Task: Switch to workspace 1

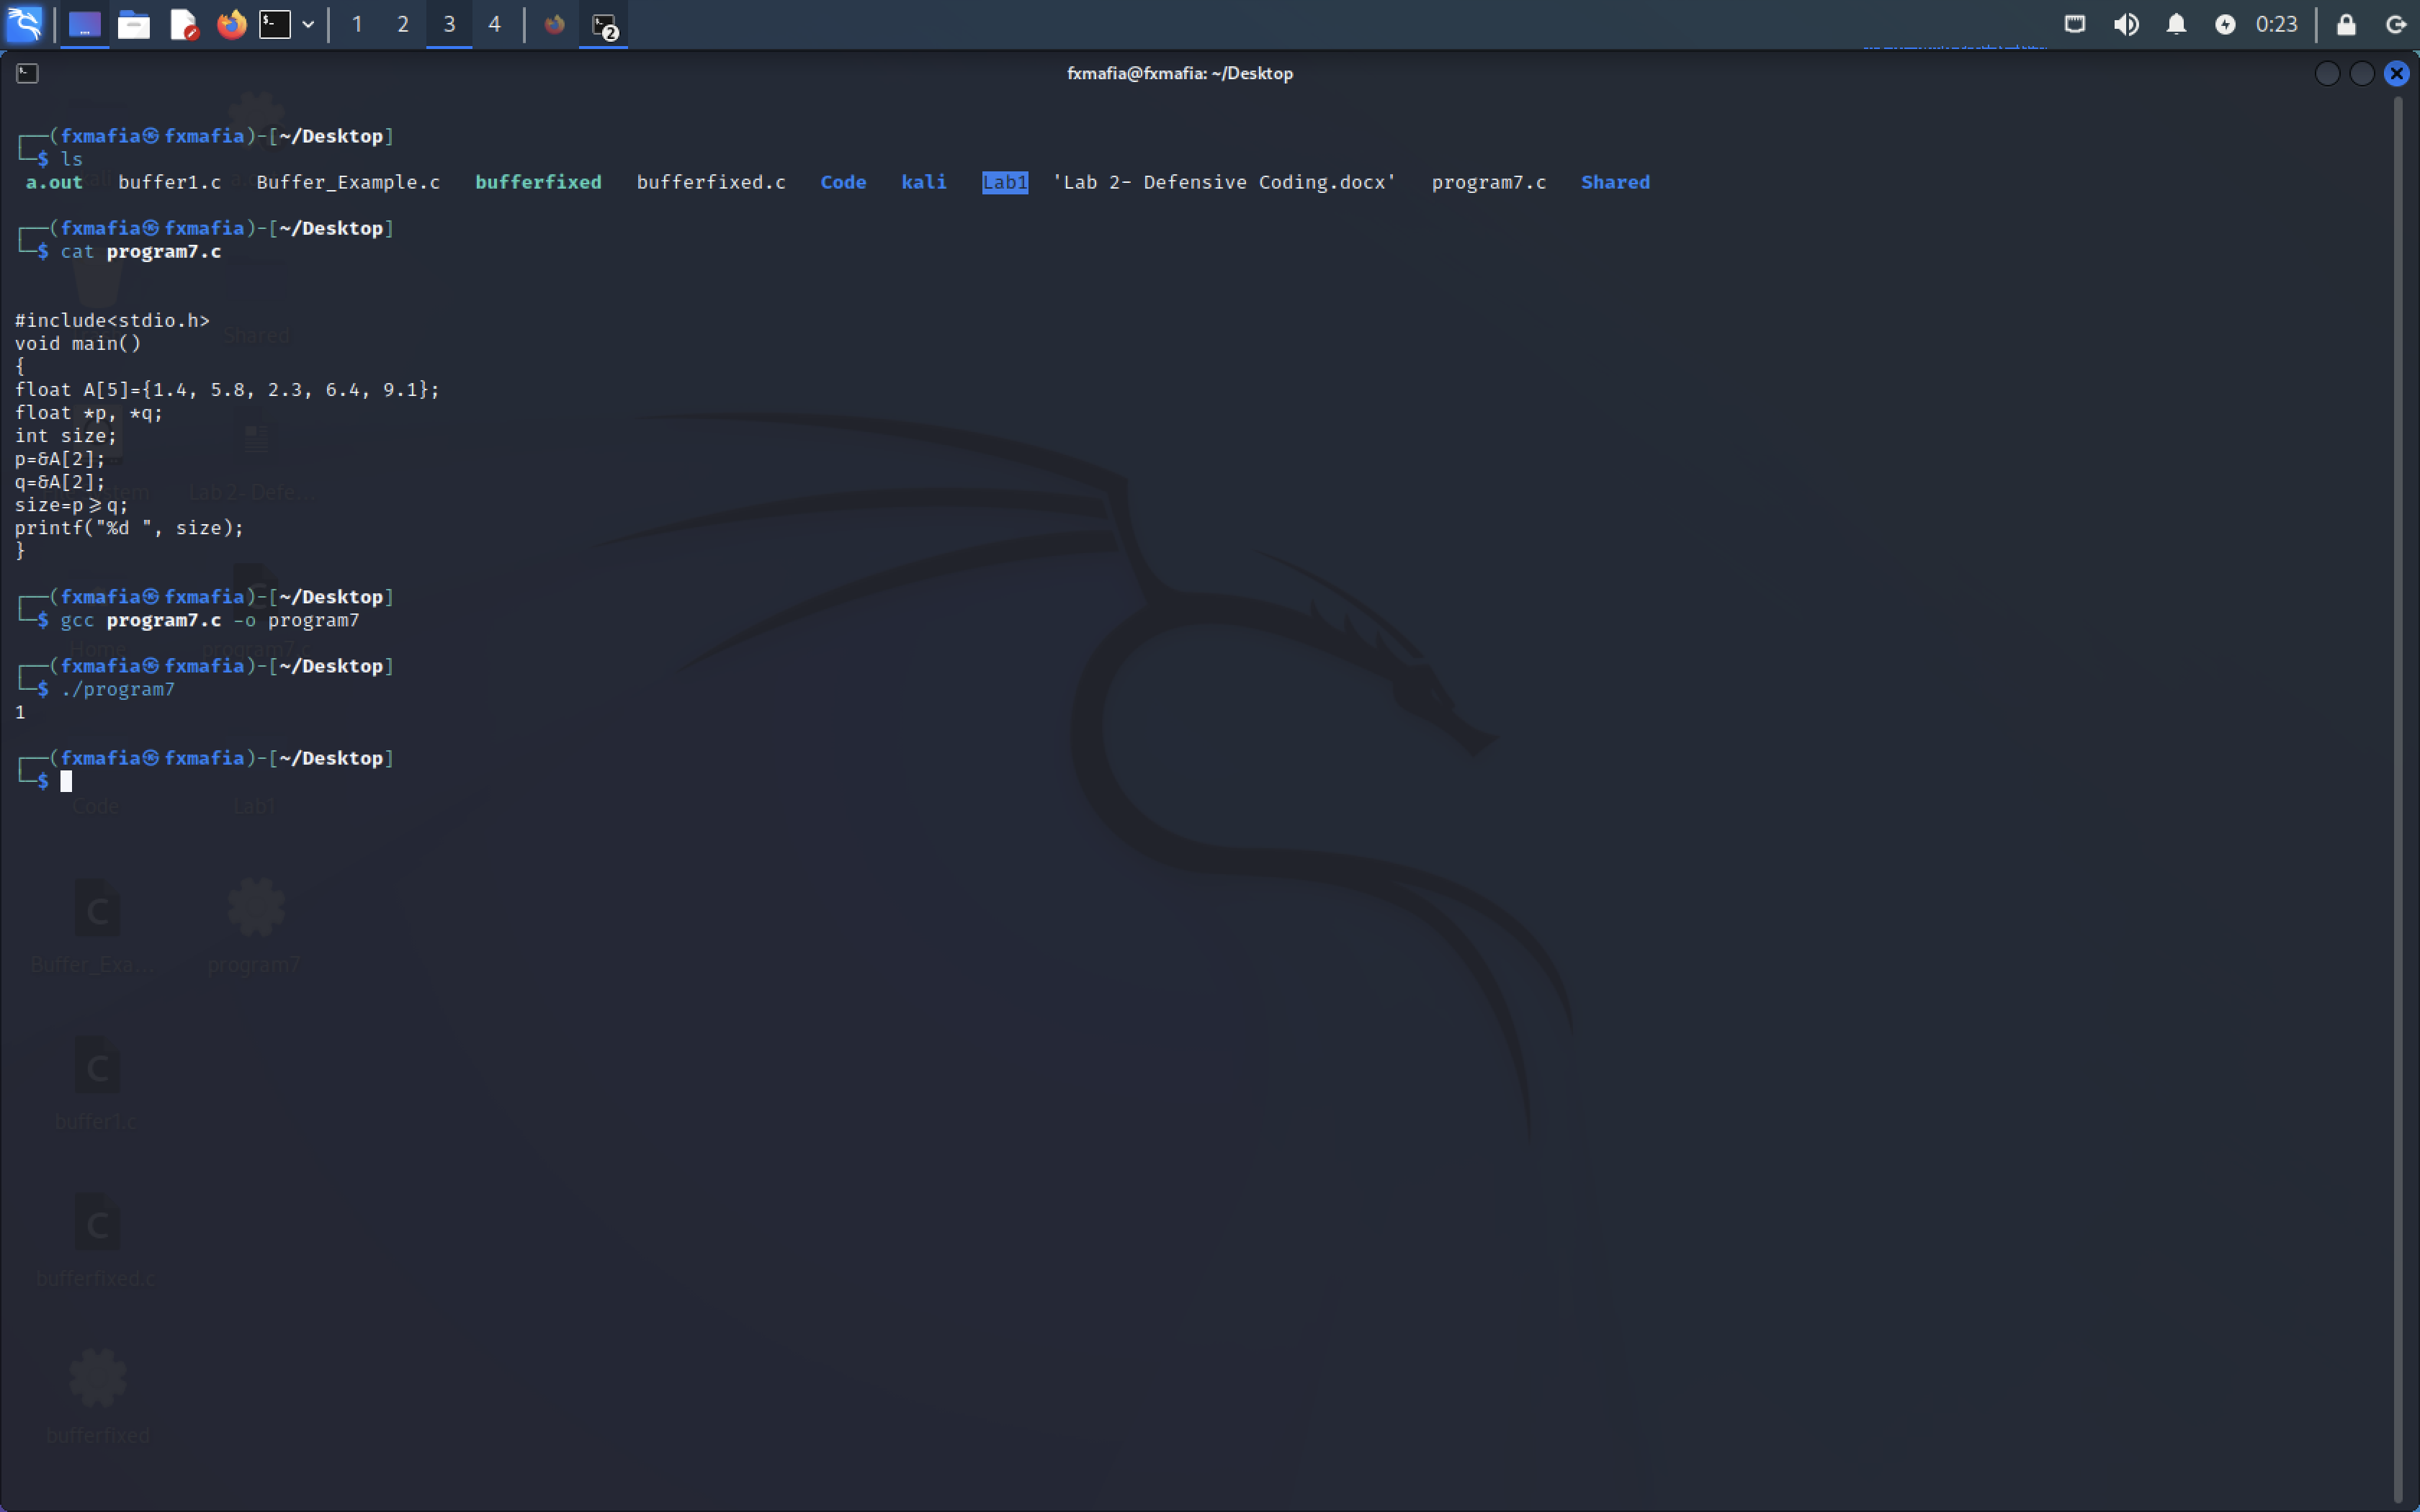Action: pyautogui.click(x=357, y=24)
